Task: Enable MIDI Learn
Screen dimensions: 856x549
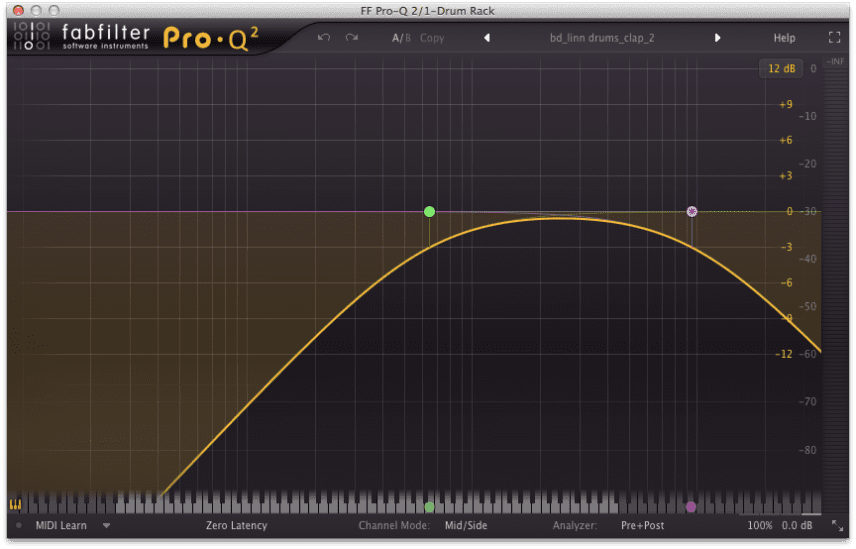Action: click(x=61, y=526)
